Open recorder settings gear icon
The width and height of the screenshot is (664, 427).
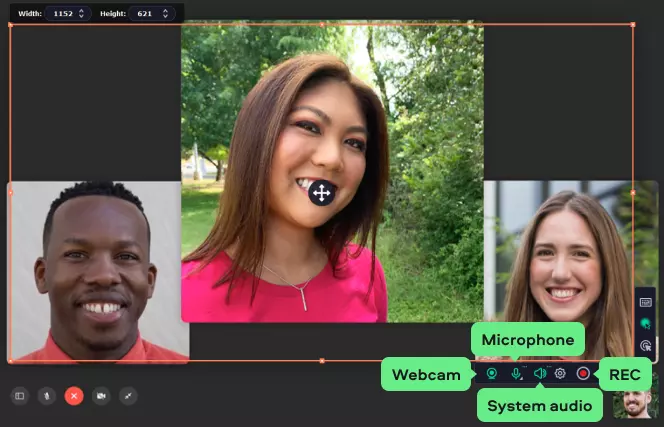[x=560, y=373]
